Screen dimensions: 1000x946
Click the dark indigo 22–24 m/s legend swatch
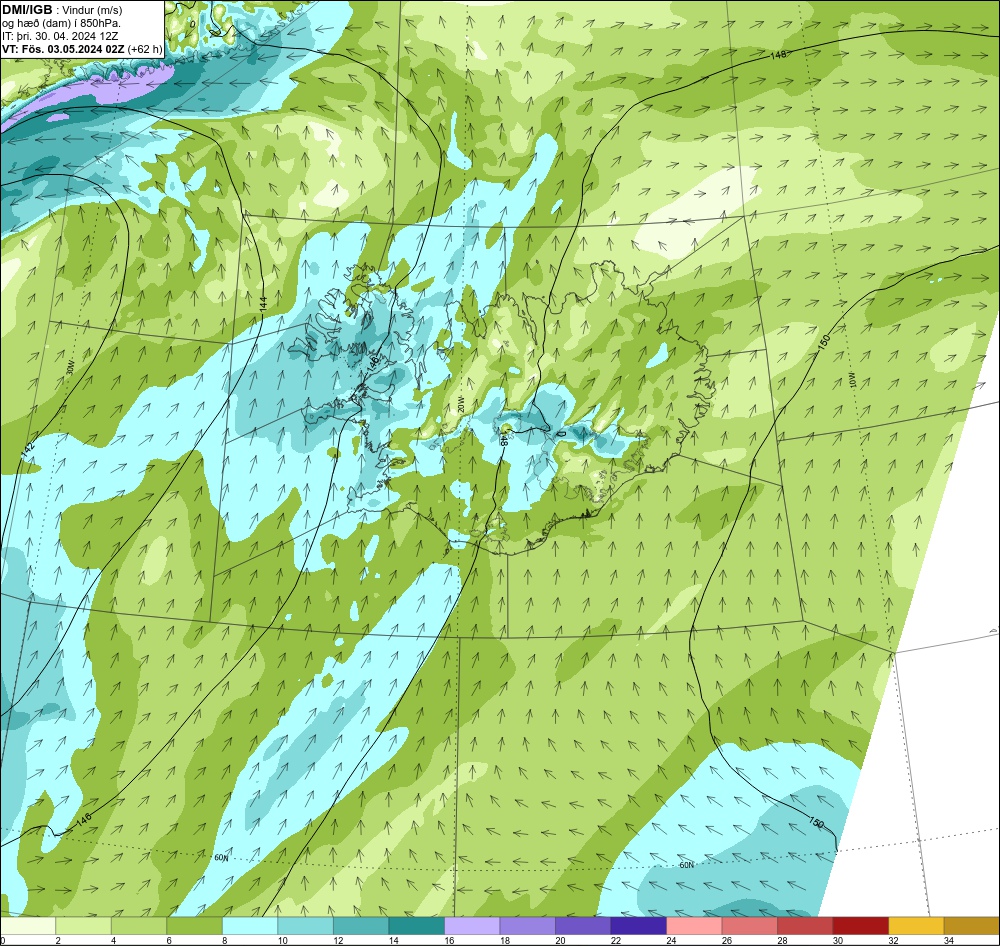(638, 926)
